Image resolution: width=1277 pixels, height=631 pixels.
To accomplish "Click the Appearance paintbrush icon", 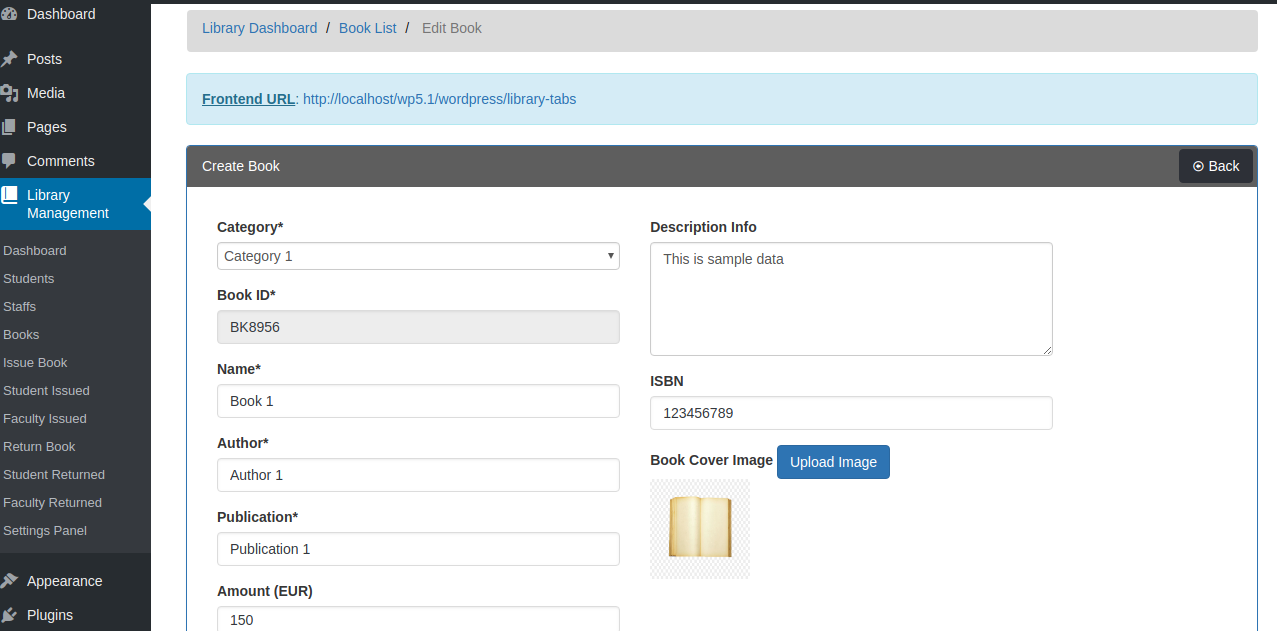I will (8, 581).
